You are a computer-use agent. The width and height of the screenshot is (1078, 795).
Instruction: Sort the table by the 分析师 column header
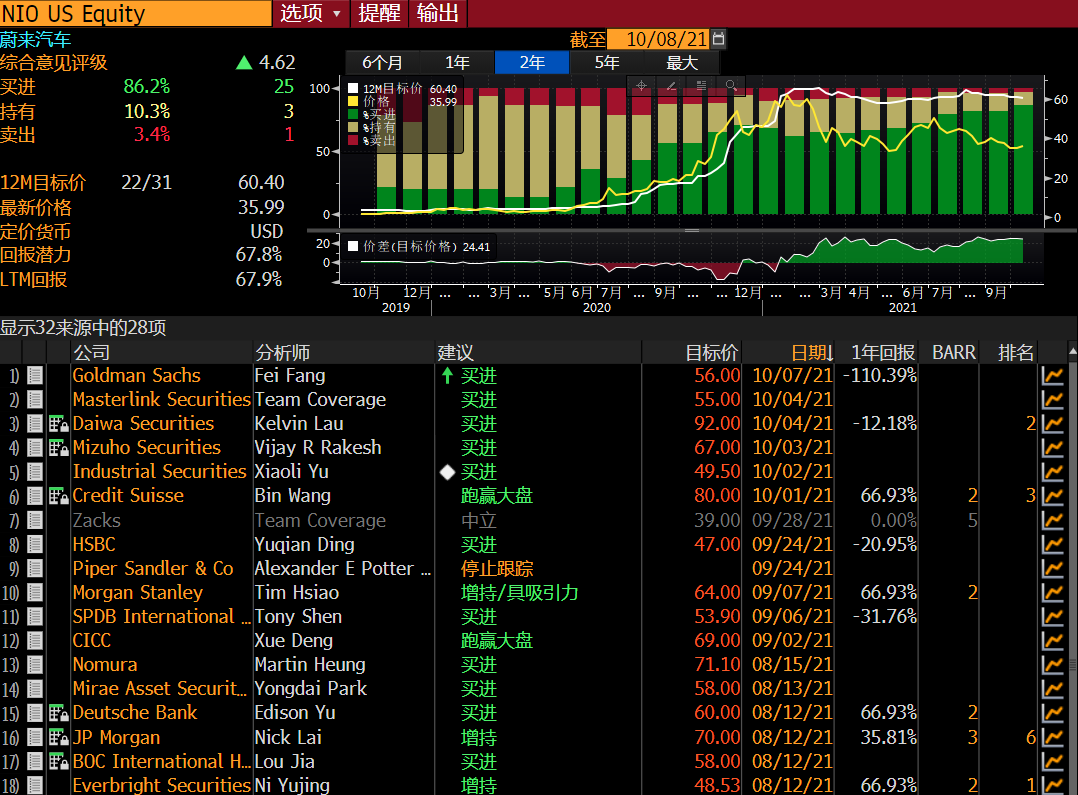coord(283,353)
